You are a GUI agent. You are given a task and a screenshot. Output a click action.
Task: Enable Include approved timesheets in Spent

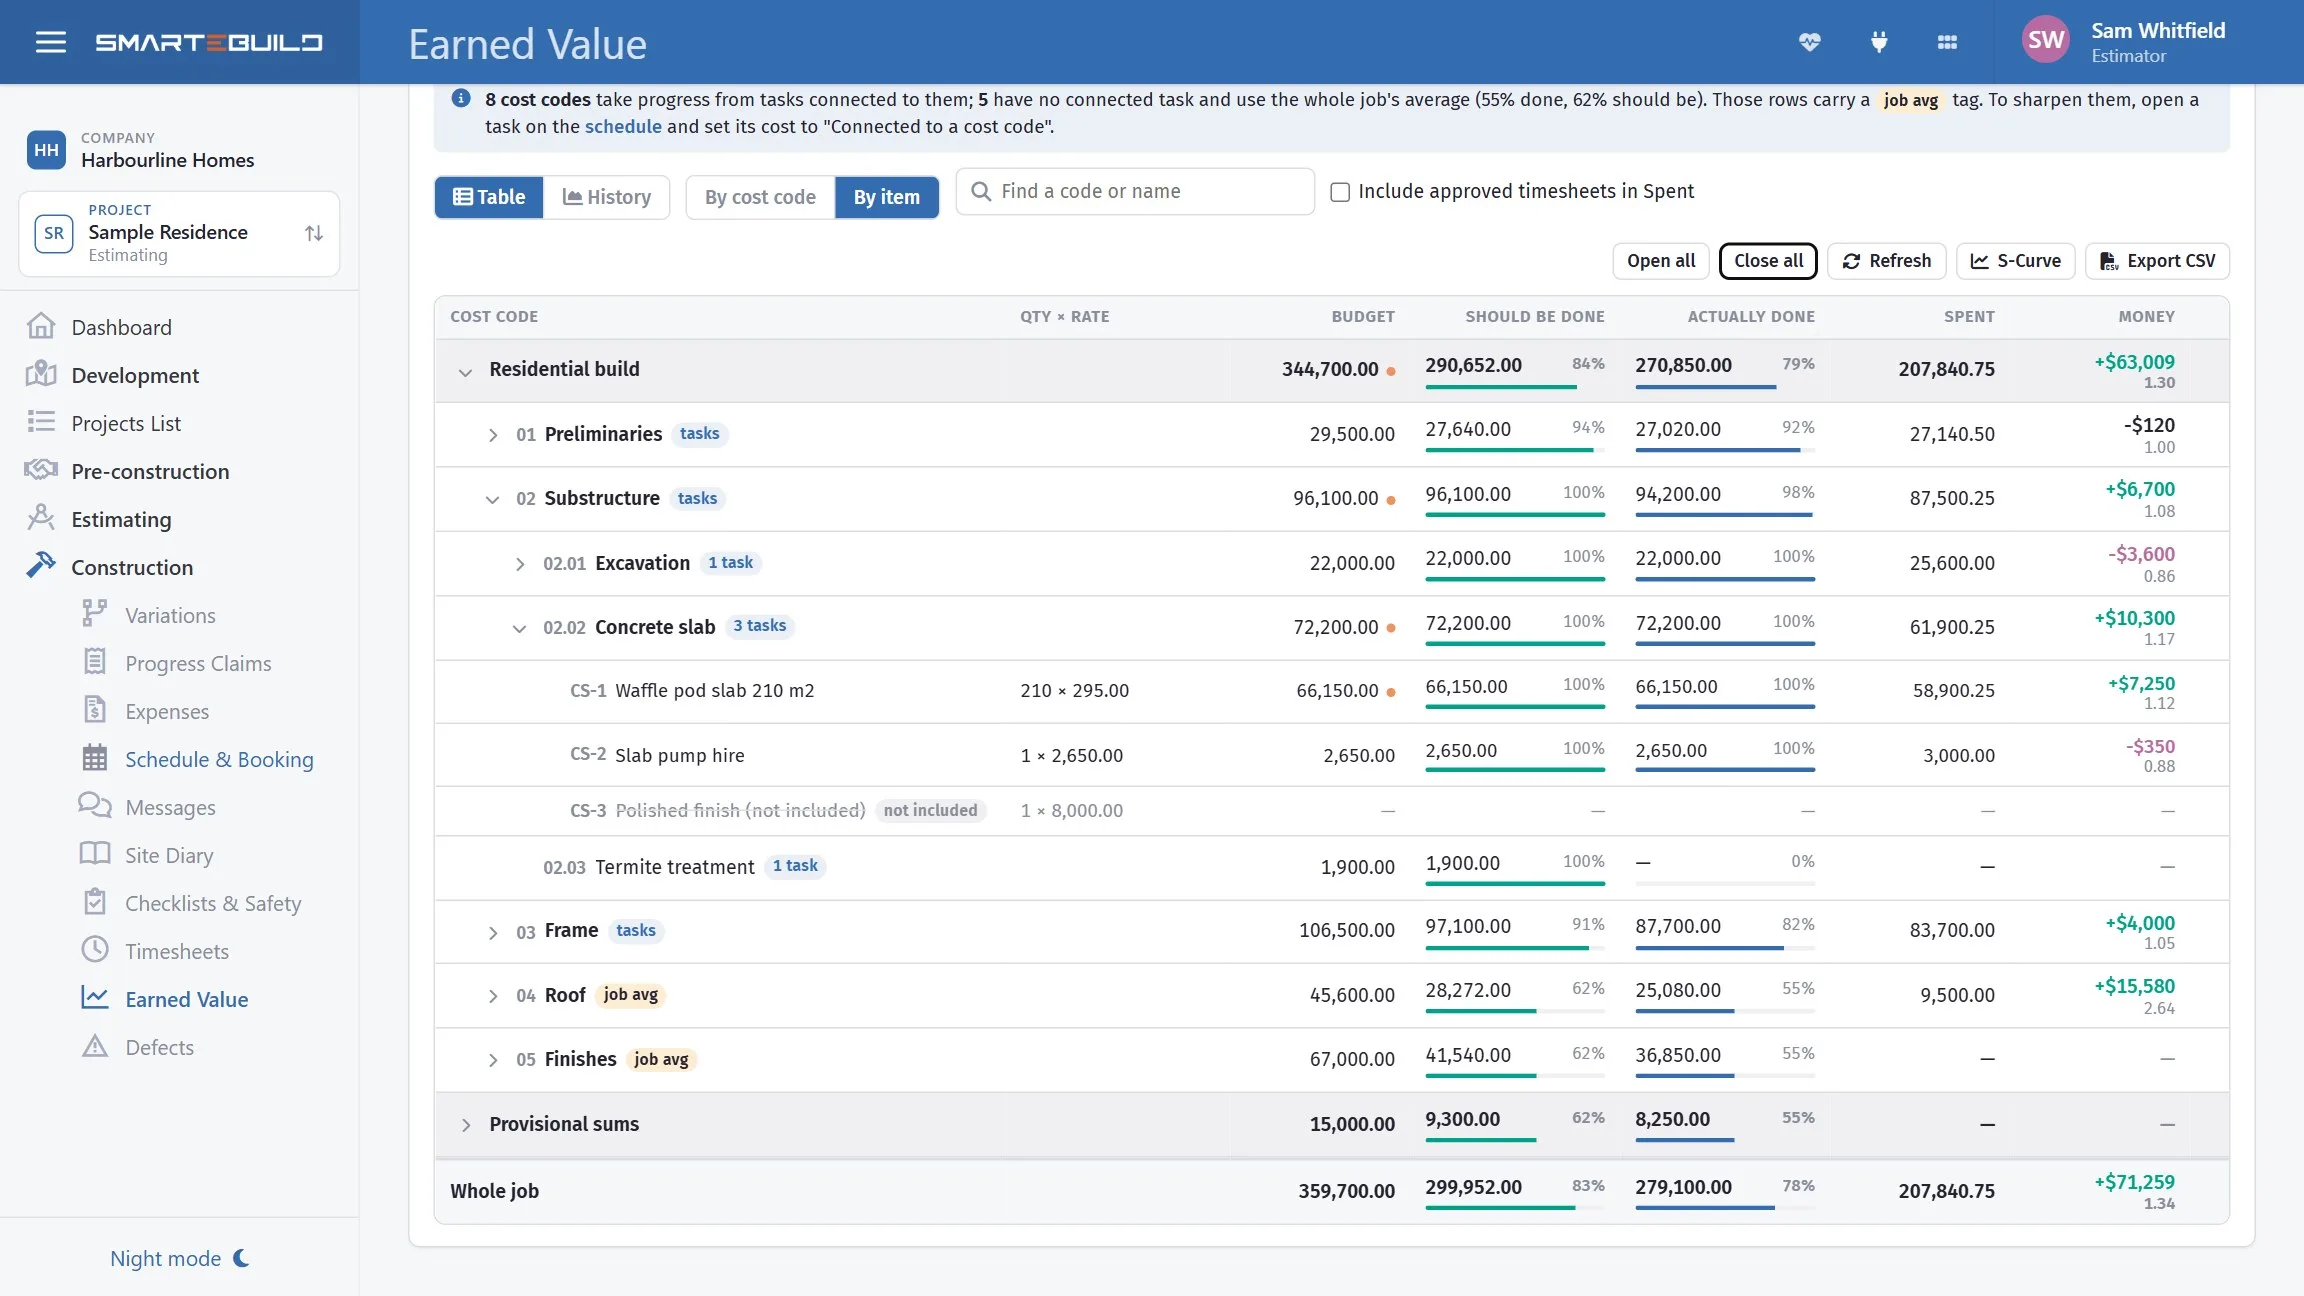pos(1340,191)
